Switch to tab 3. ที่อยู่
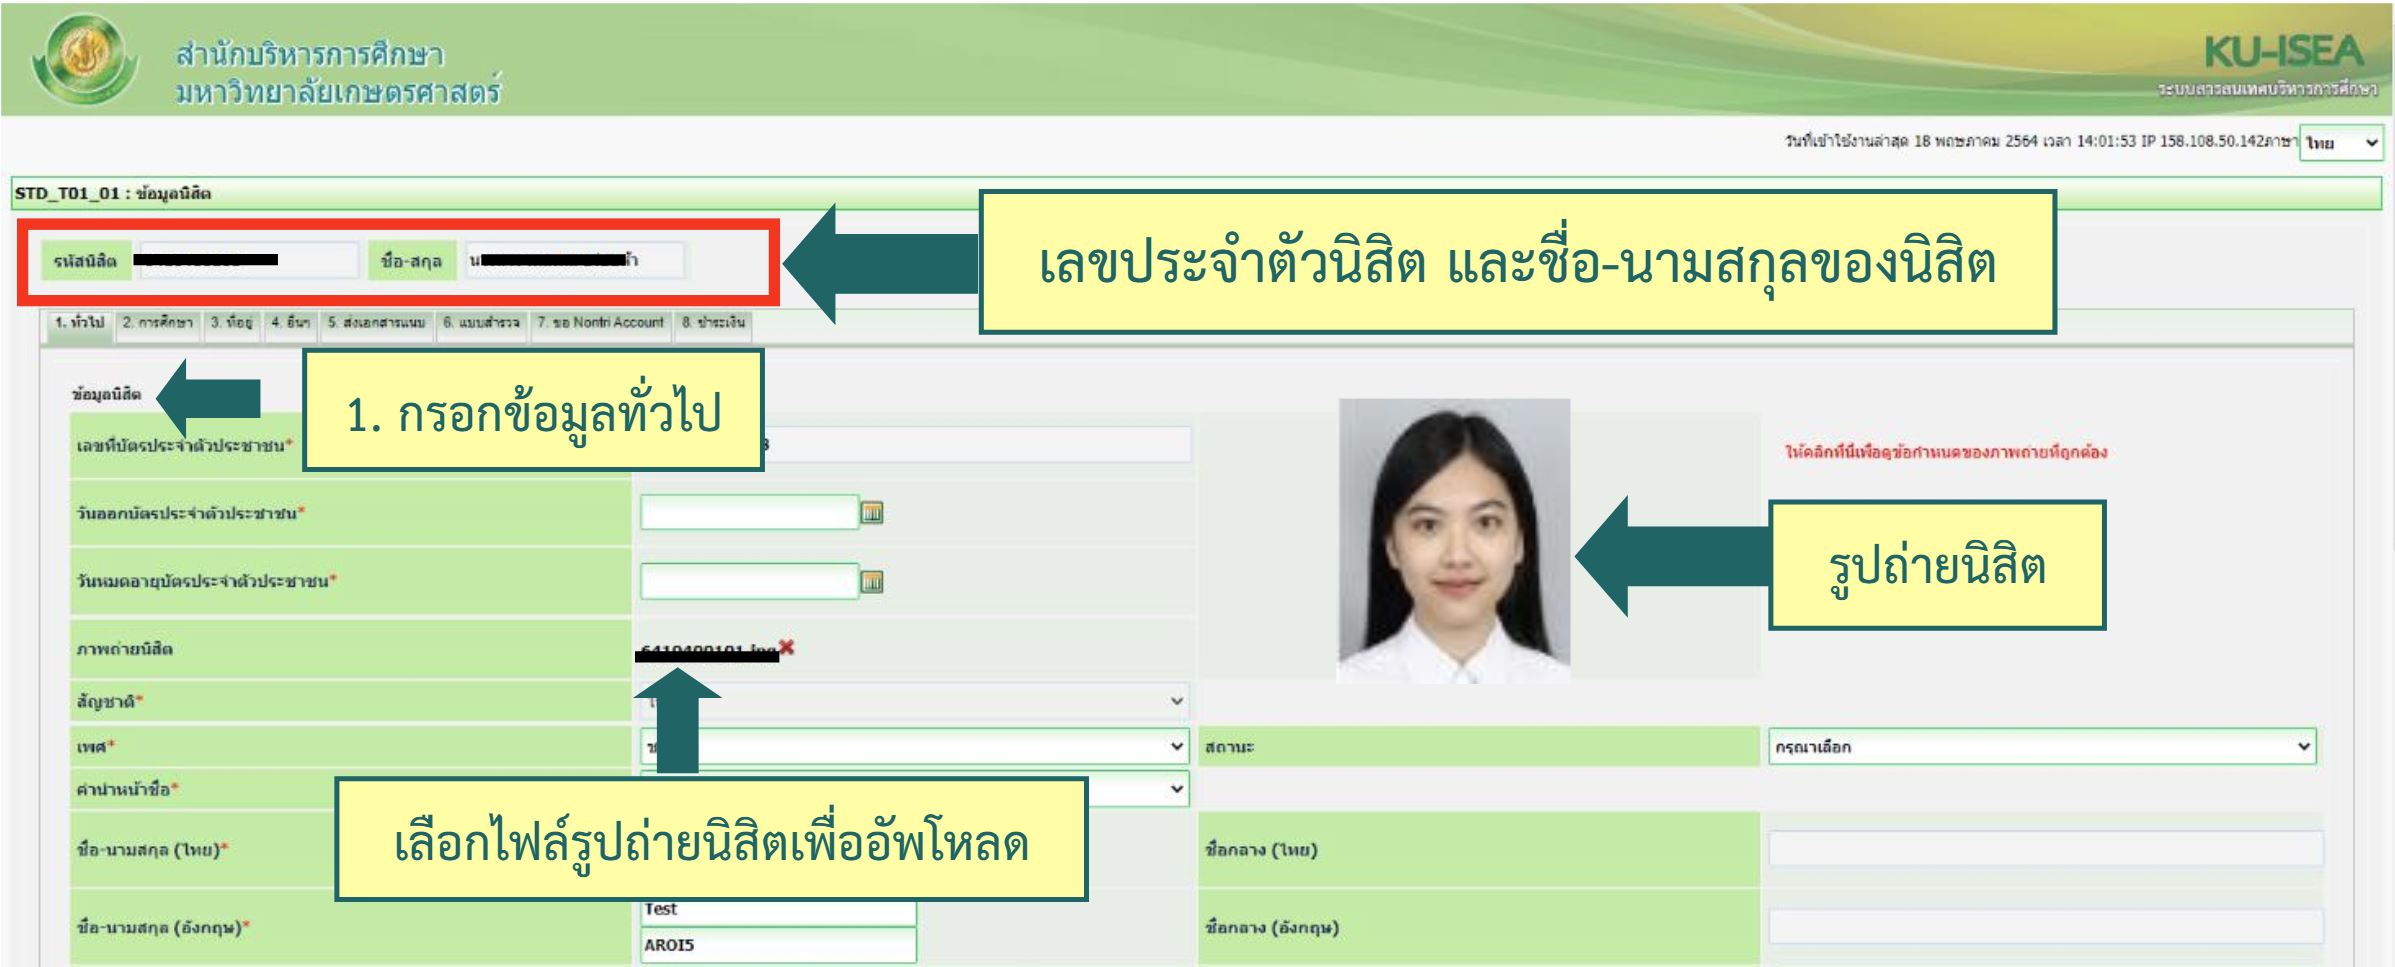This screenshot has width=2395, height=967. [x=231, y=323]
